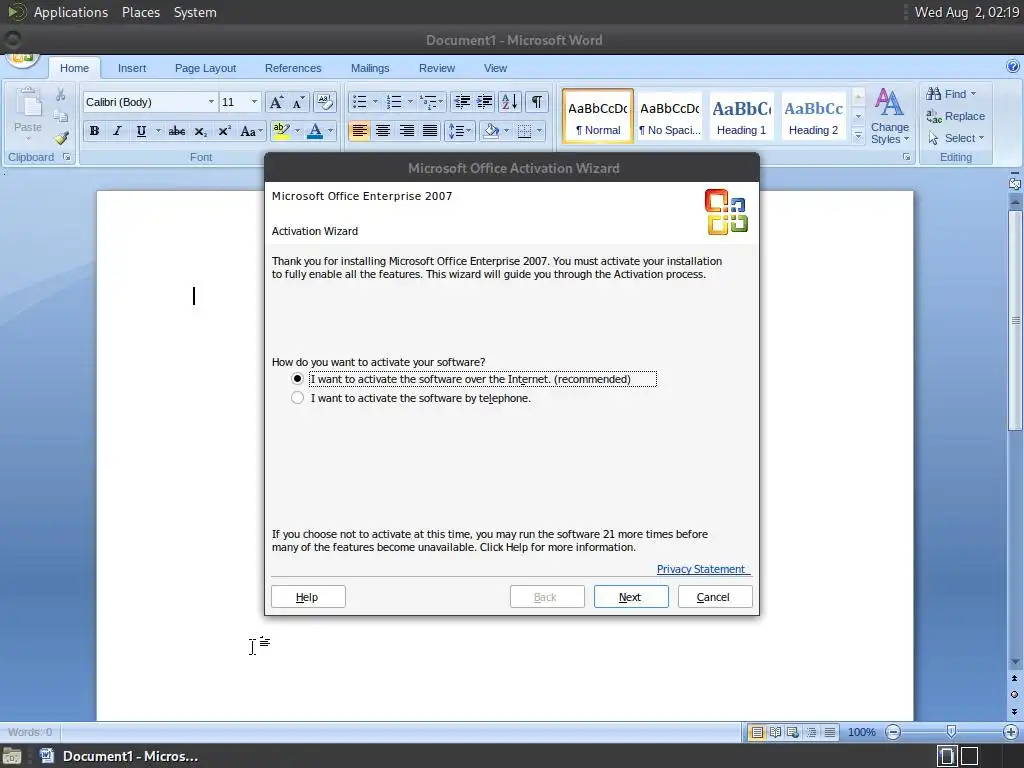Open the Places menu

click(x=141, y=12)
